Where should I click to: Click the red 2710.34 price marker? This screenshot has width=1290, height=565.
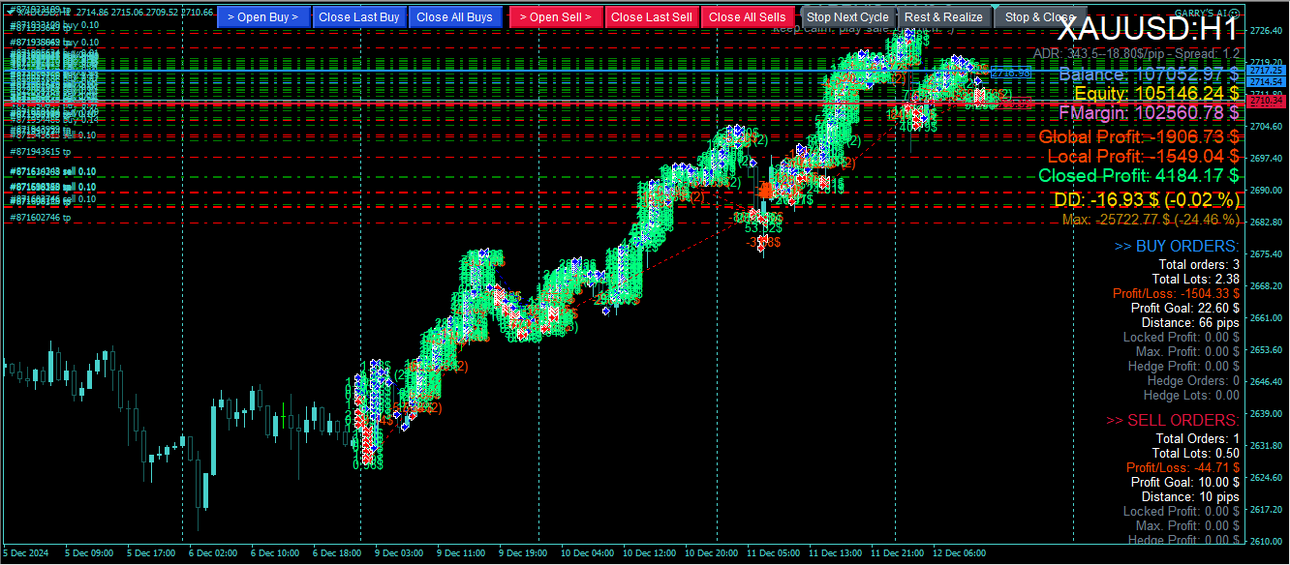click(1265, 101)
